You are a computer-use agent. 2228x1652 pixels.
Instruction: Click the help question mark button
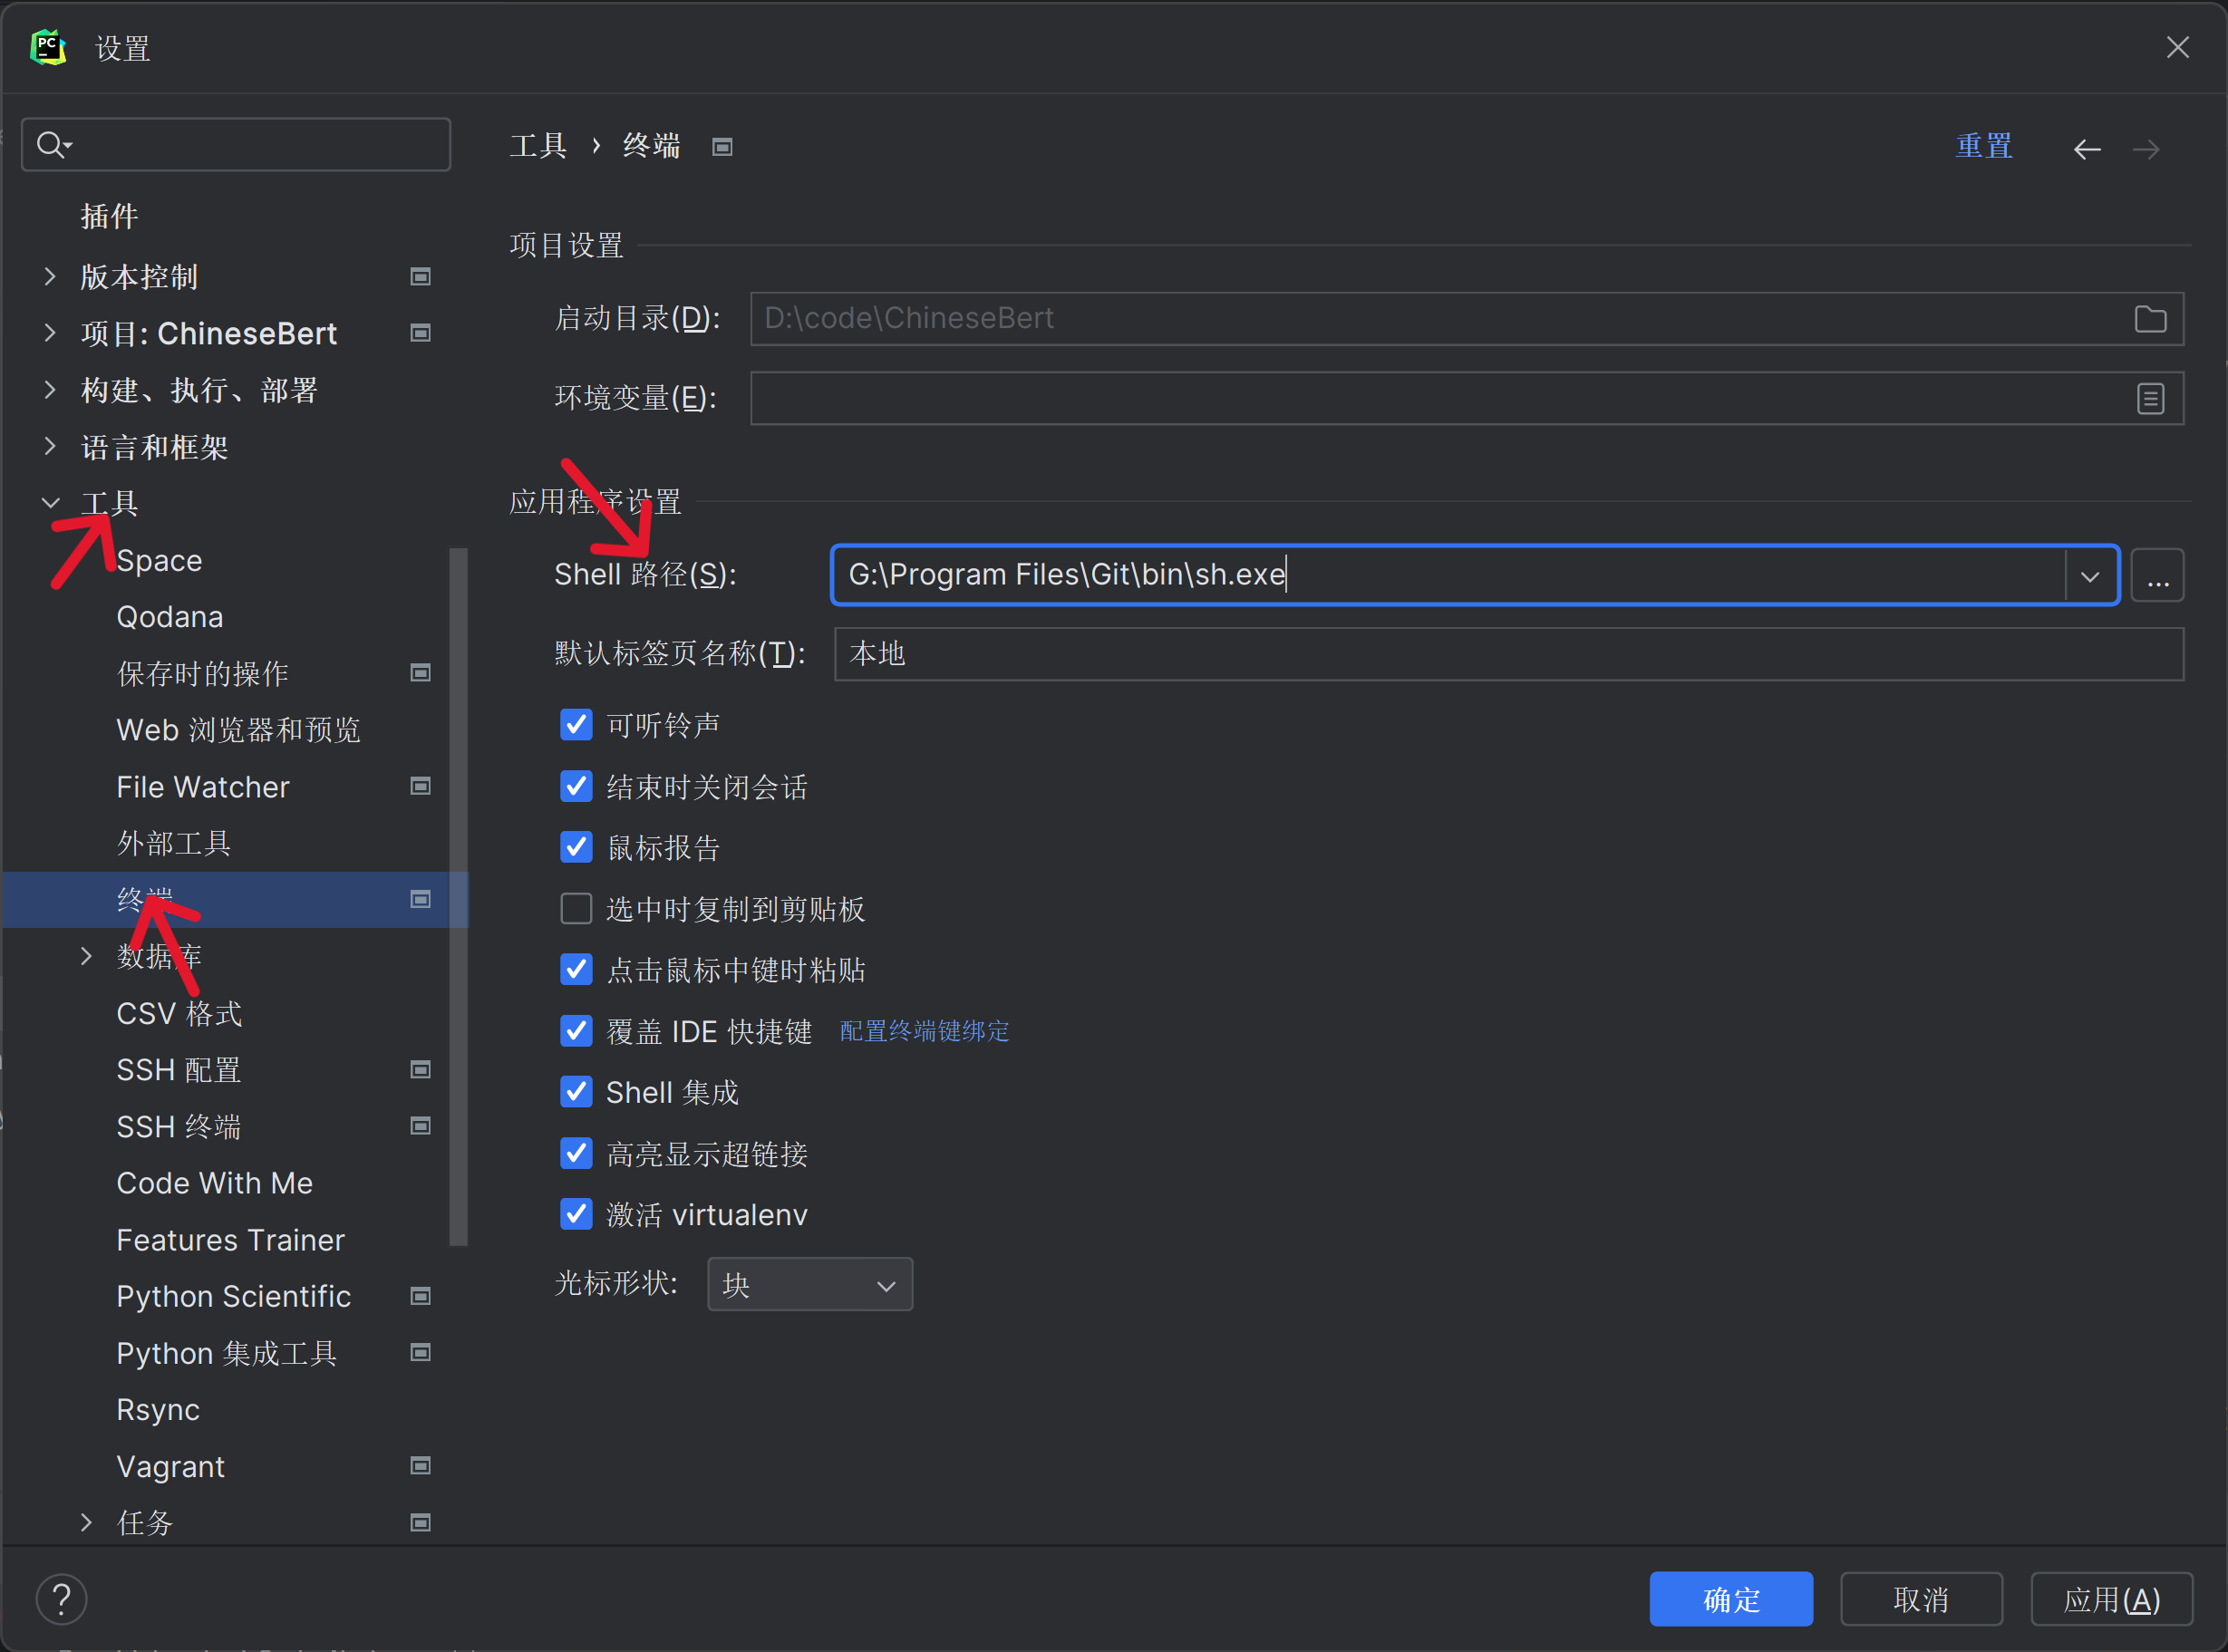point(61,1599)
